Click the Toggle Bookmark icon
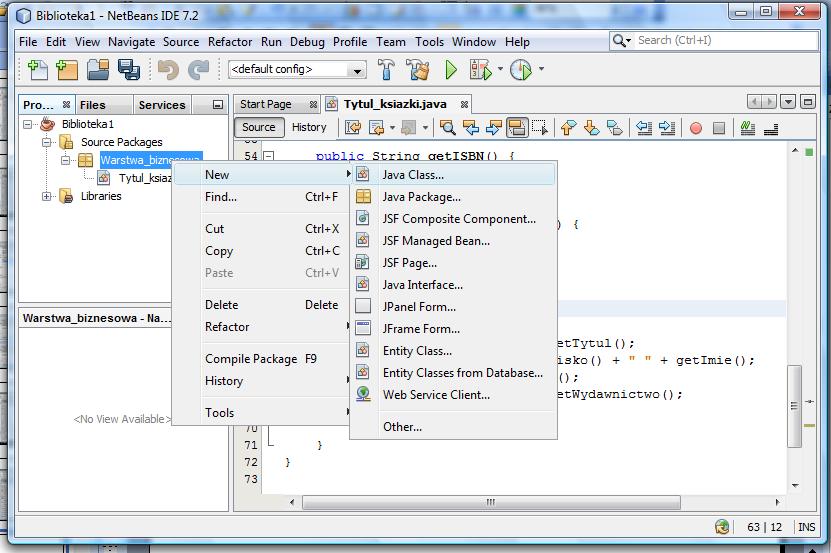The height and width of the screenshot is (553, 831). point(615,128)
